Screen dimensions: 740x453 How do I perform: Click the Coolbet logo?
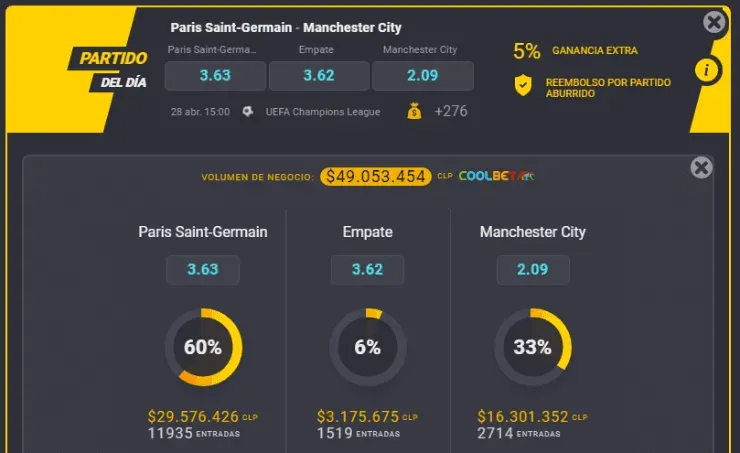[496, 176]
